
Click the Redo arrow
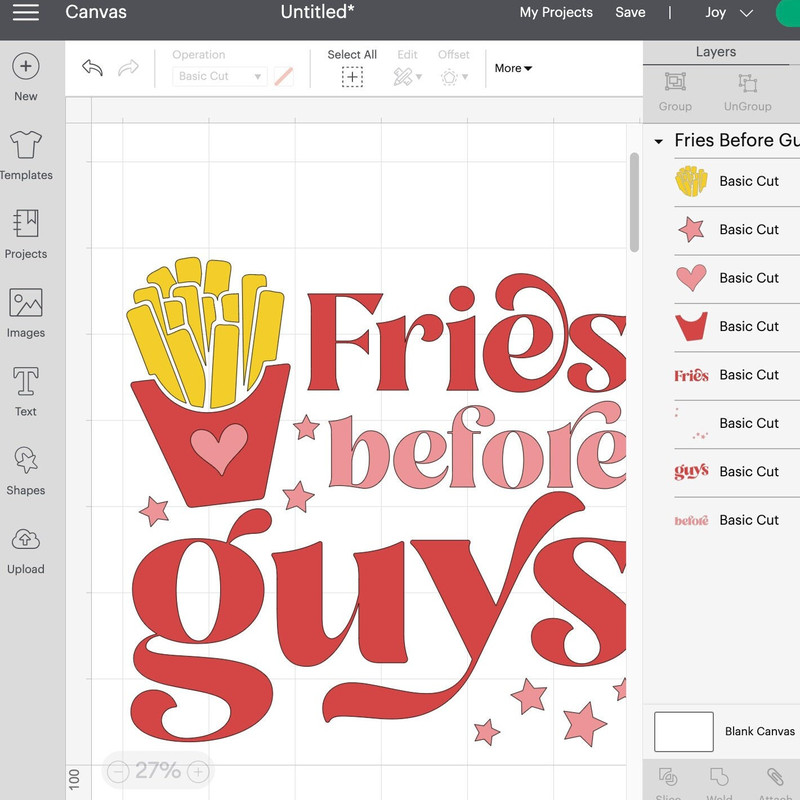(128, 68)
